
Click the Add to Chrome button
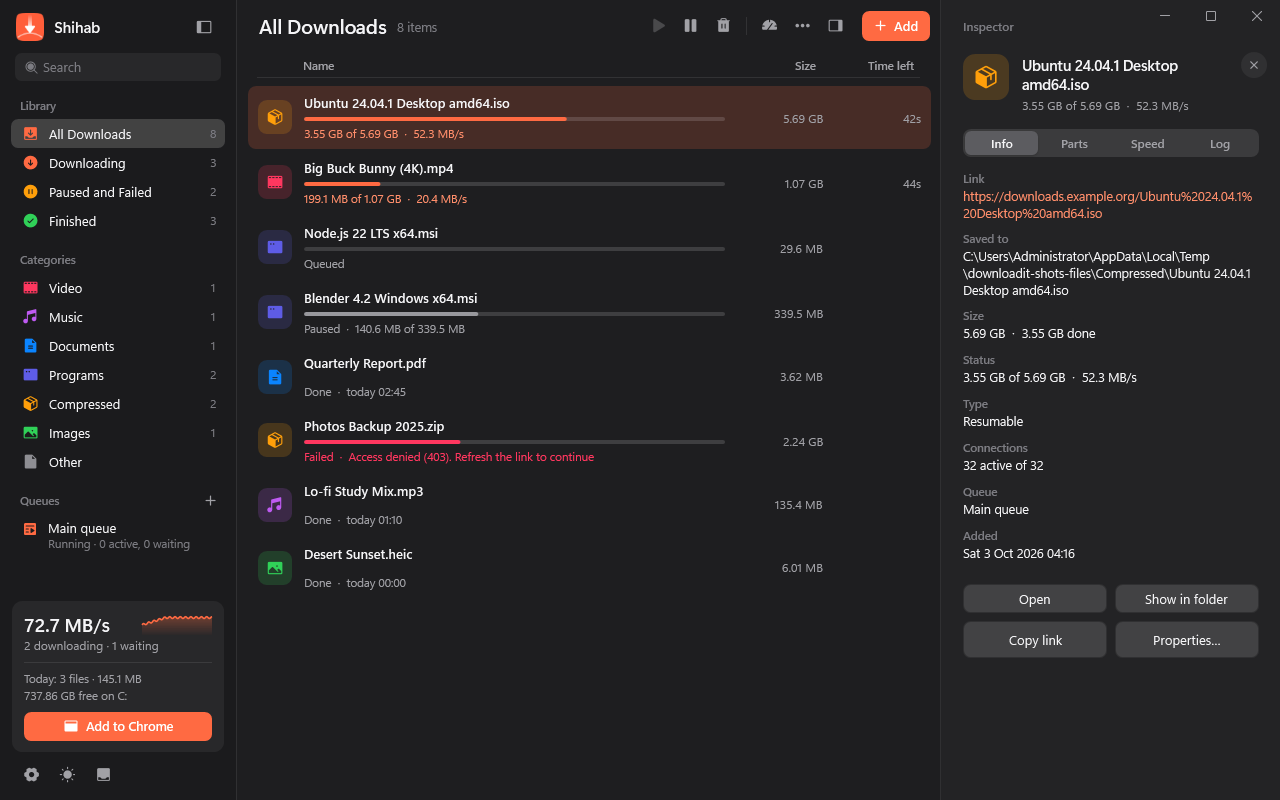(x=118, y=726)
